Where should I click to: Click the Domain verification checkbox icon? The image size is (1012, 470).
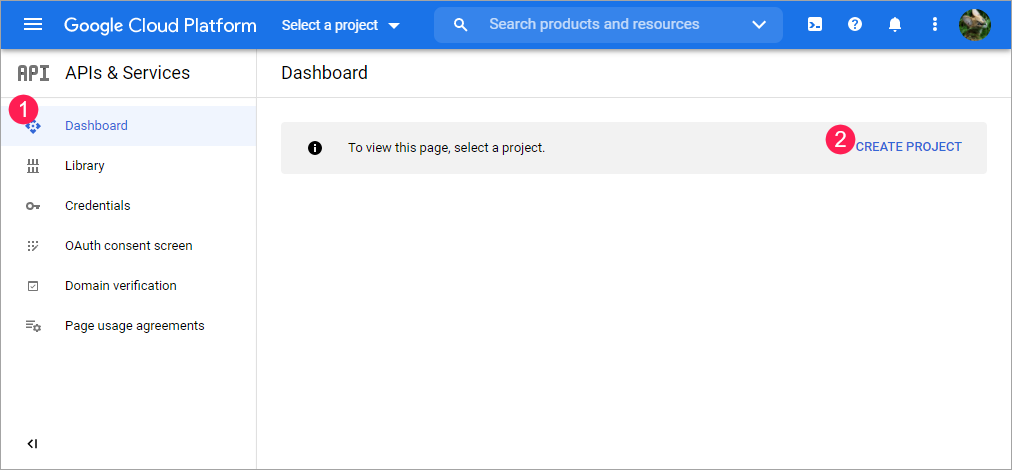pos(33,286)
